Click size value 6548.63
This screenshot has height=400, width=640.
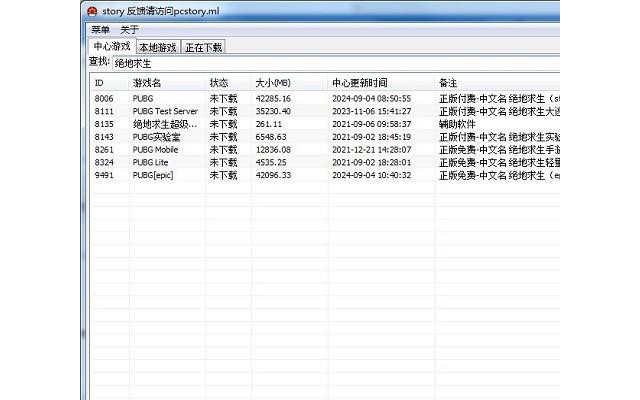(271, 137)
